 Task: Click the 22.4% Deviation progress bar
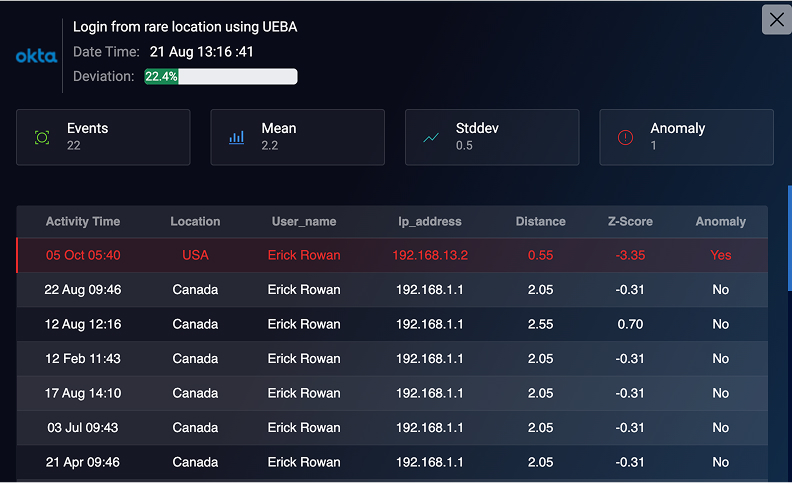[221, 76]
